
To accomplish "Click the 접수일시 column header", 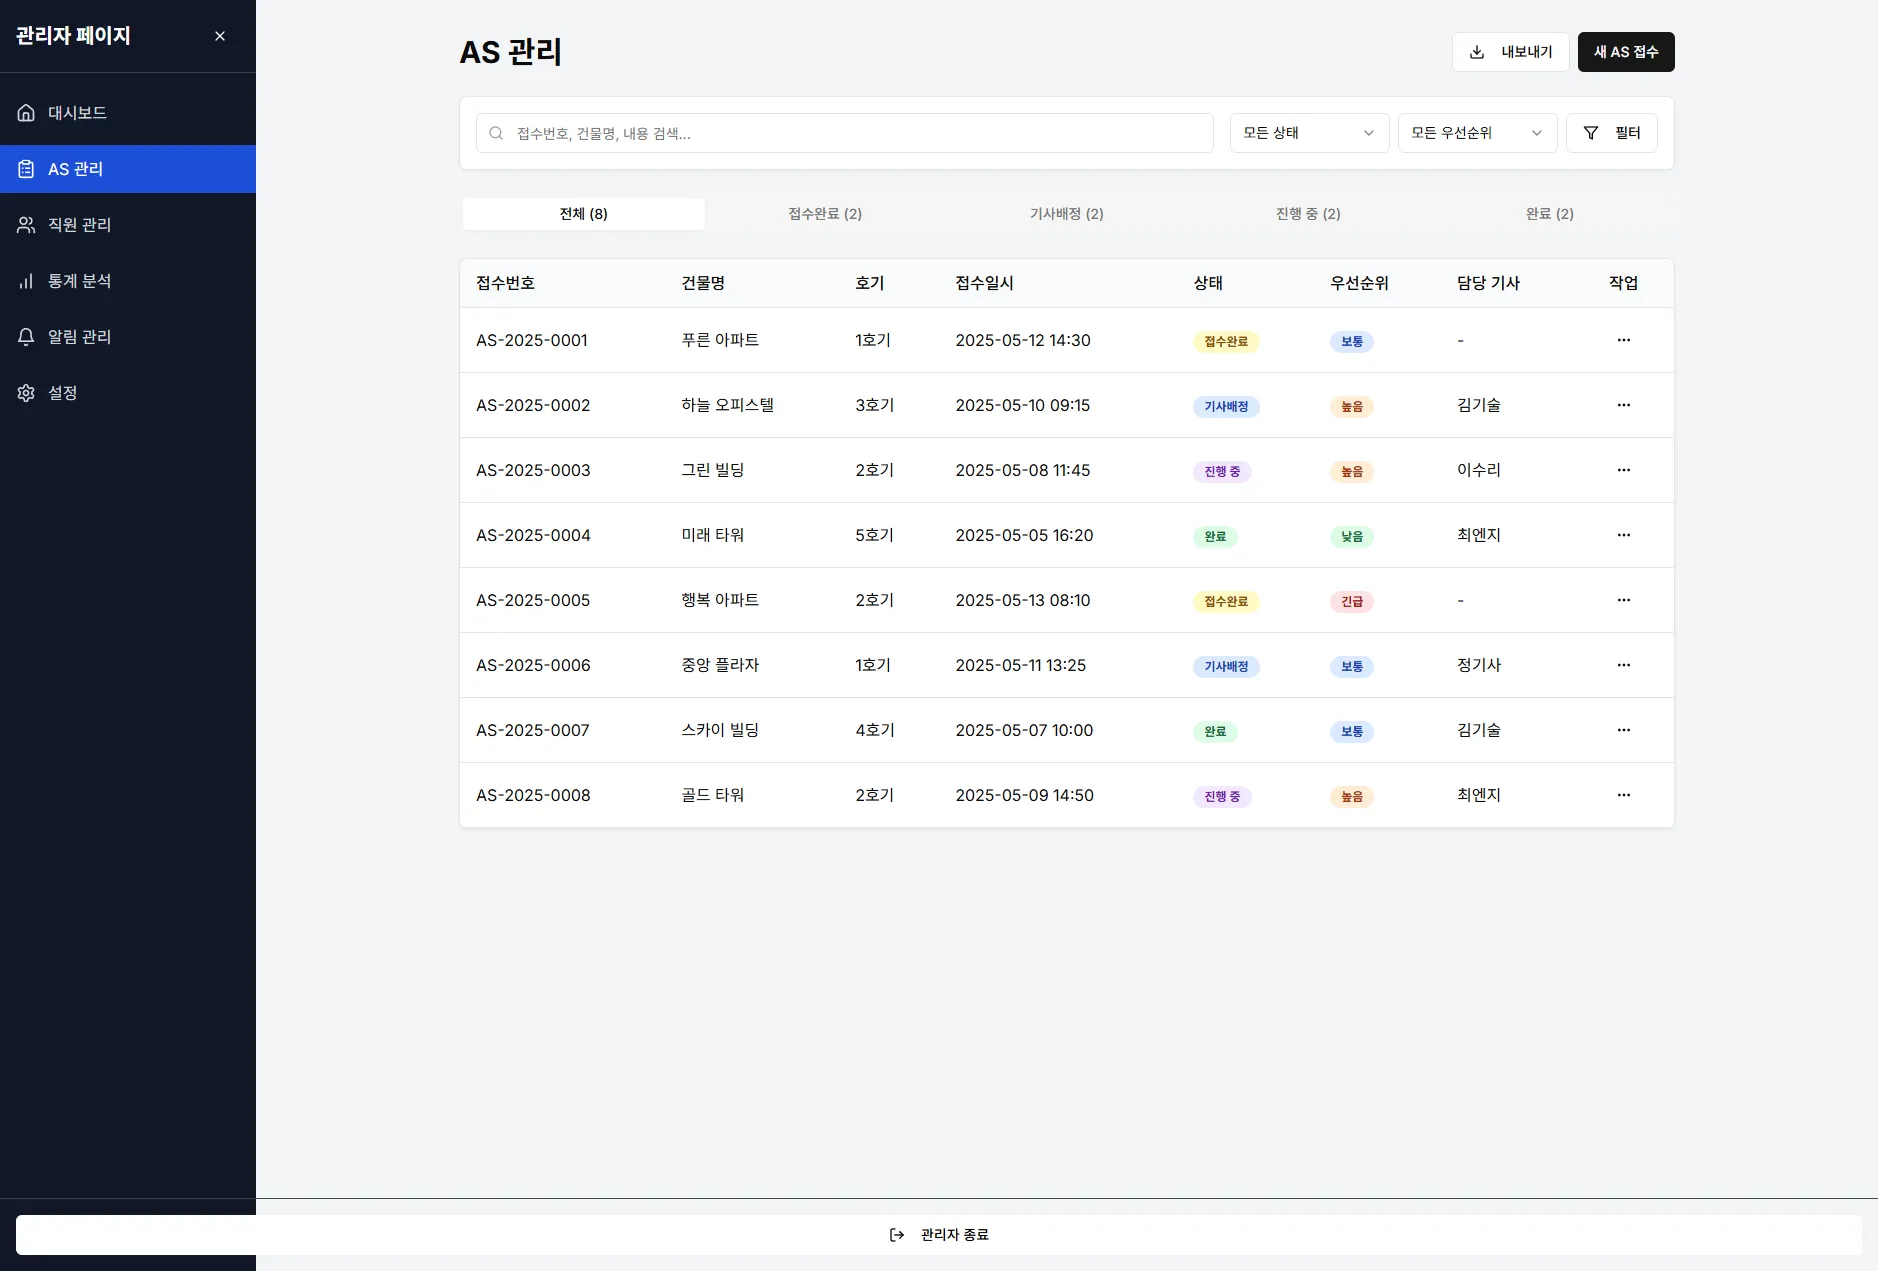I will [984, 283].
